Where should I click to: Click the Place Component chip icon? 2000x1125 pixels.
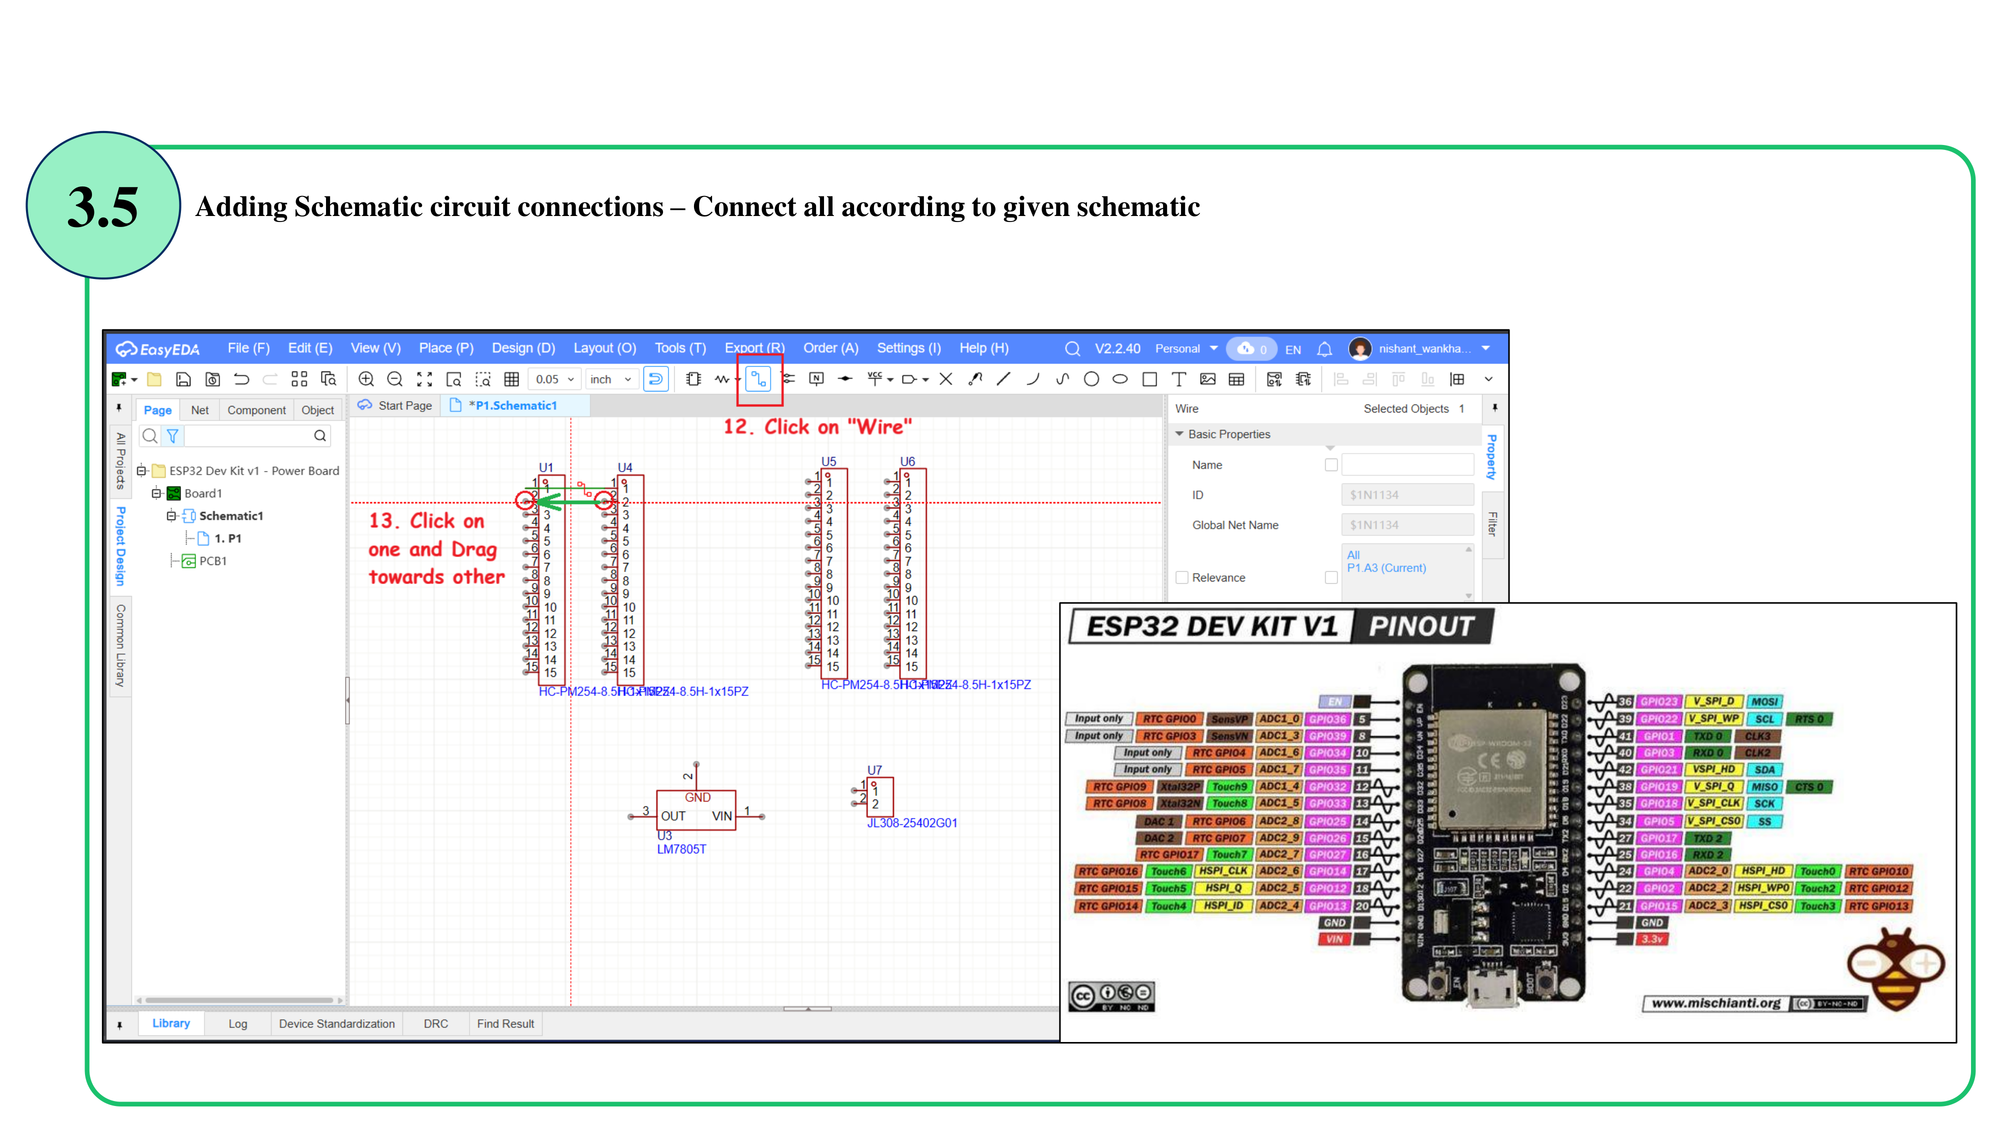pos(693,379)
